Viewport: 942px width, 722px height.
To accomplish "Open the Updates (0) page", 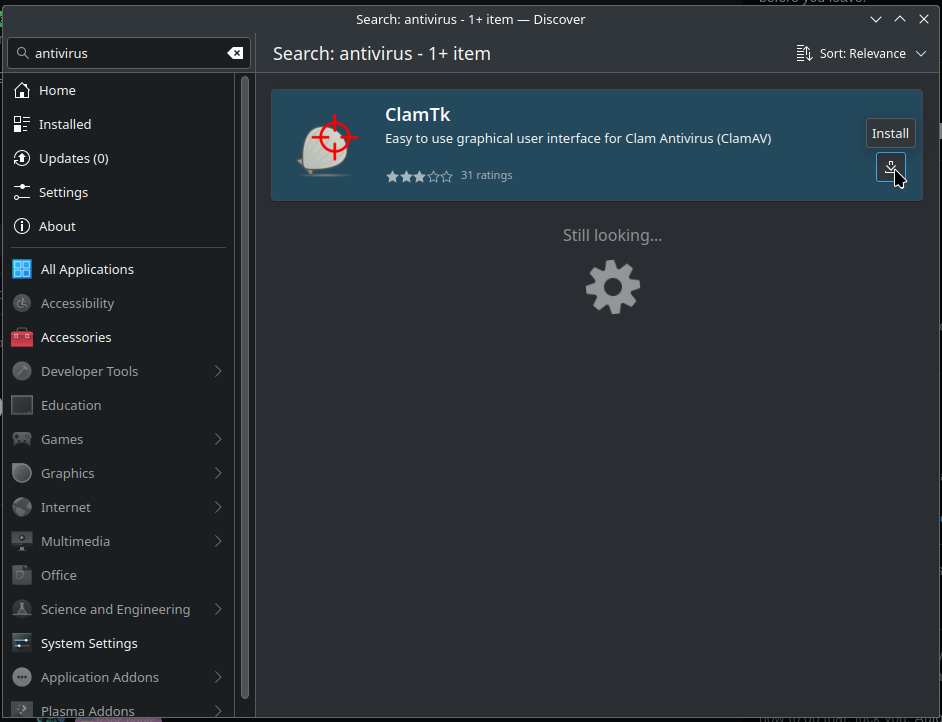I will click(118, 158).
